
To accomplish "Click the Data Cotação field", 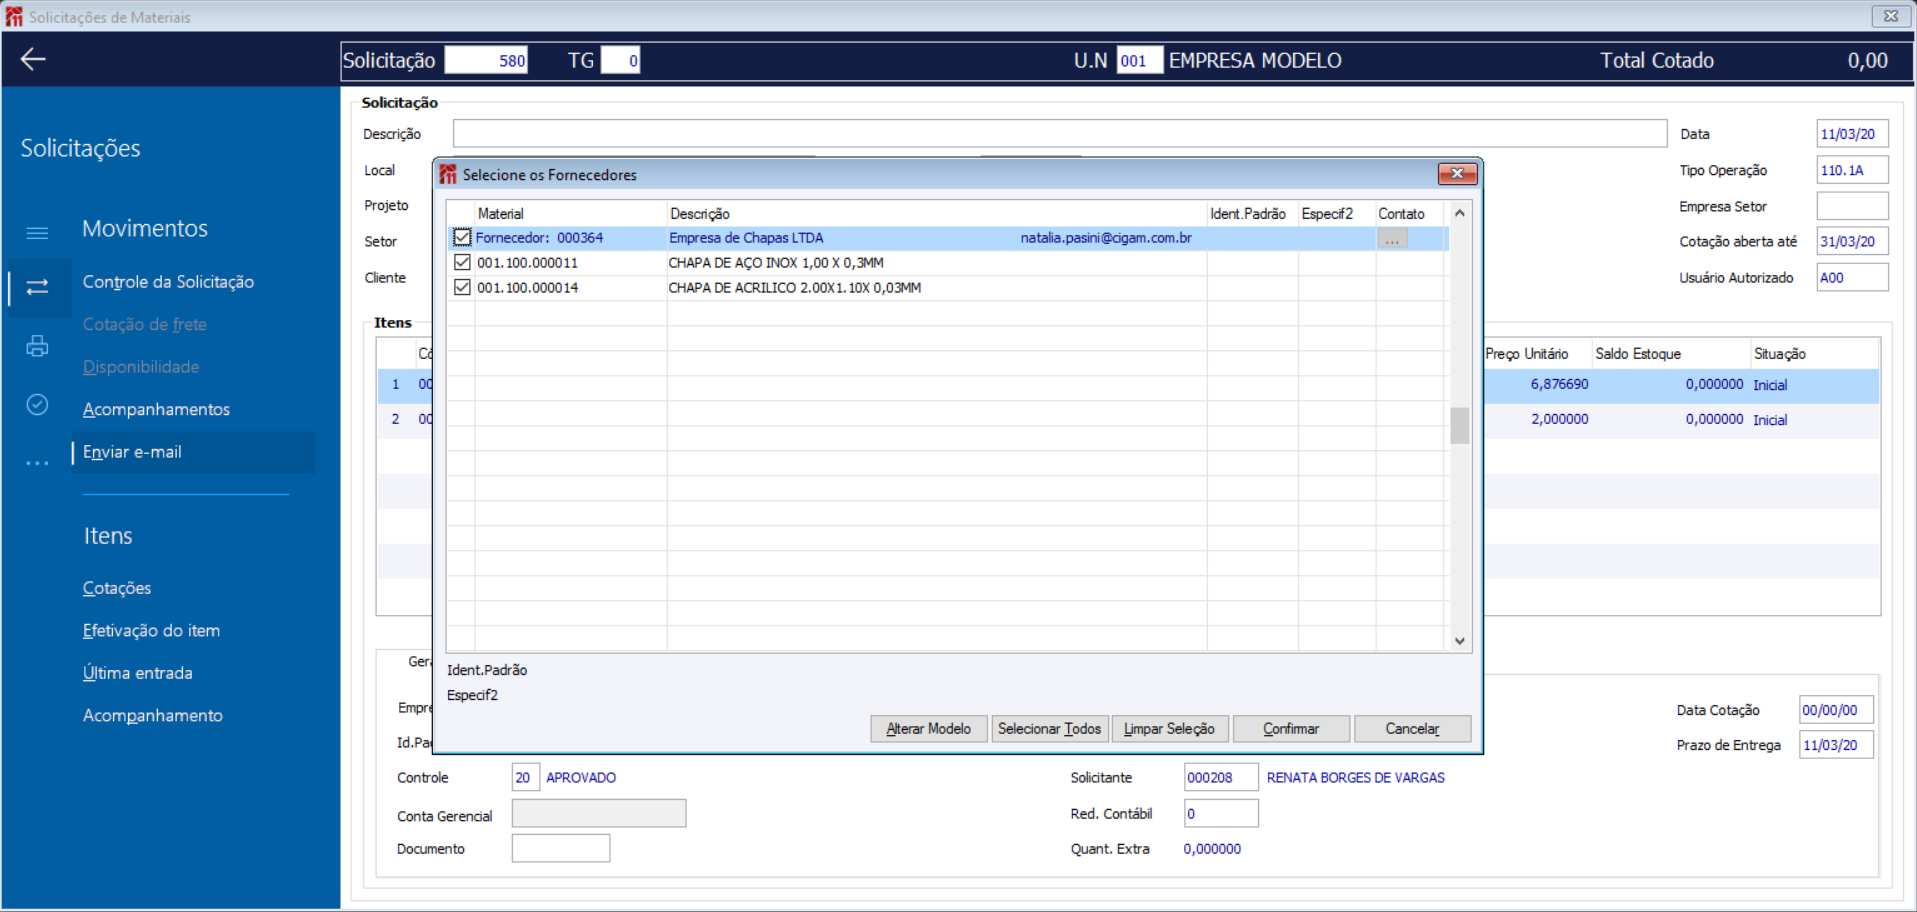I will pos(1836,710).
